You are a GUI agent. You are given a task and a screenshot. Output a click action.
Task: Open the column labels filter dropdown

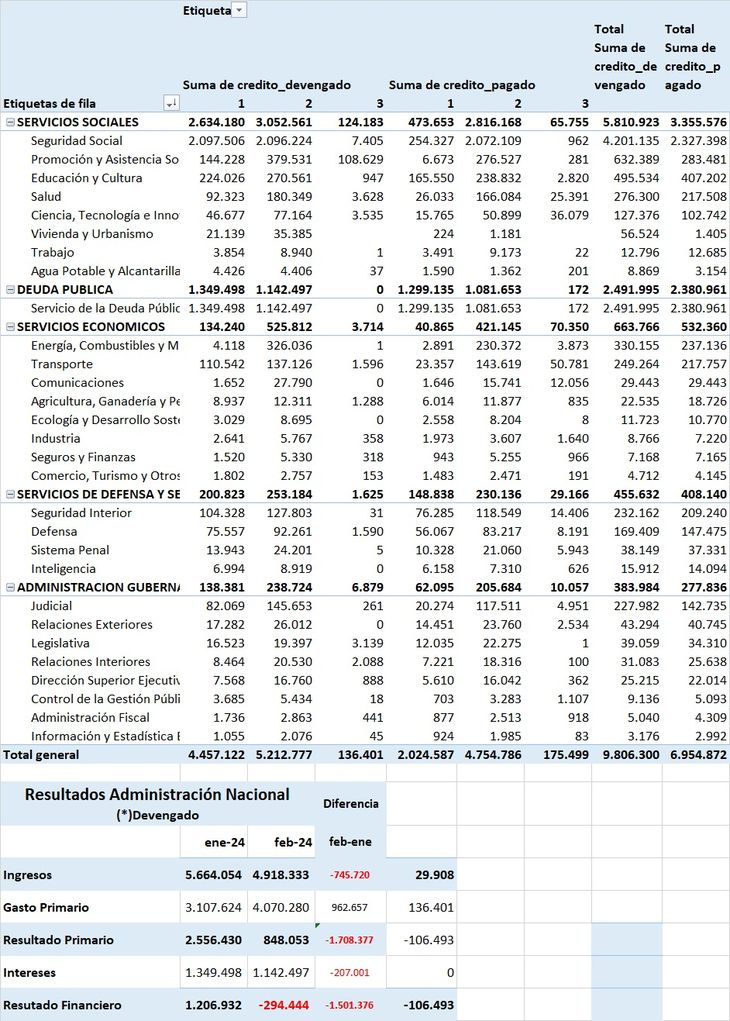pos(239,10)
